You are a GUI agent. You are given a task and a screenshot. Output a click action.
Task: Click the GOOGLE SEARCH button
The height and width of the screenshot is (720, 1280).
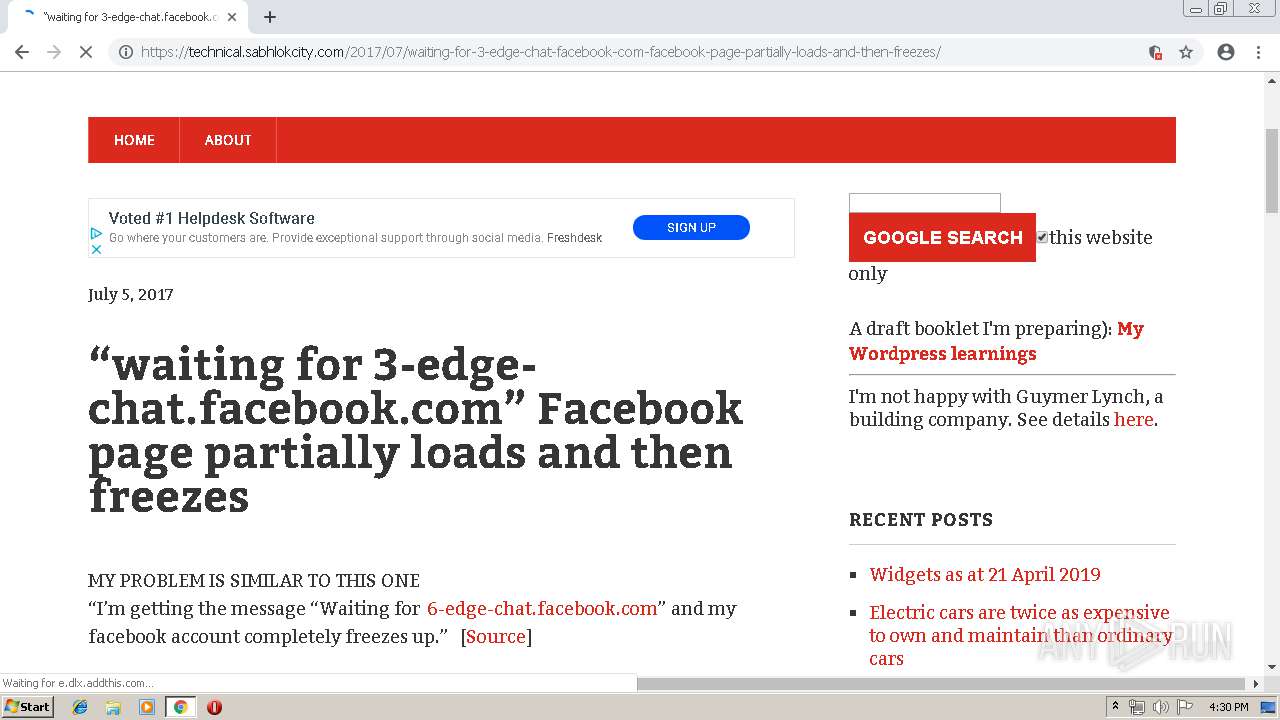[x=942, y=237]
